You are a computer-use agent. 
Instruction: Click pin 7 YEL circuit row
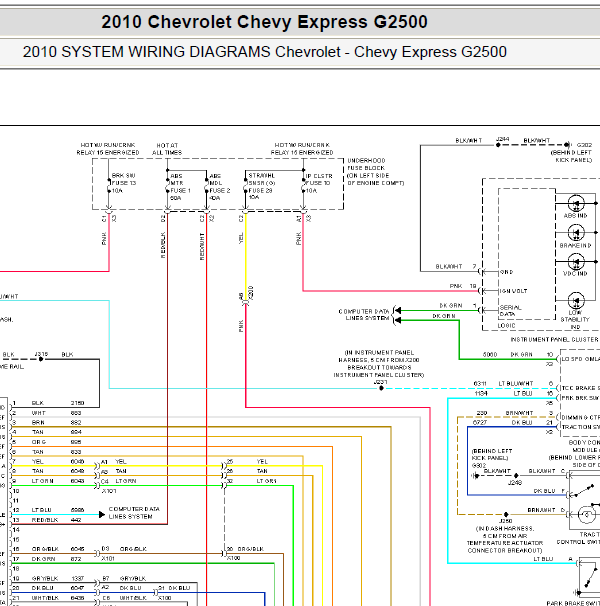click(x=48, y=461)
